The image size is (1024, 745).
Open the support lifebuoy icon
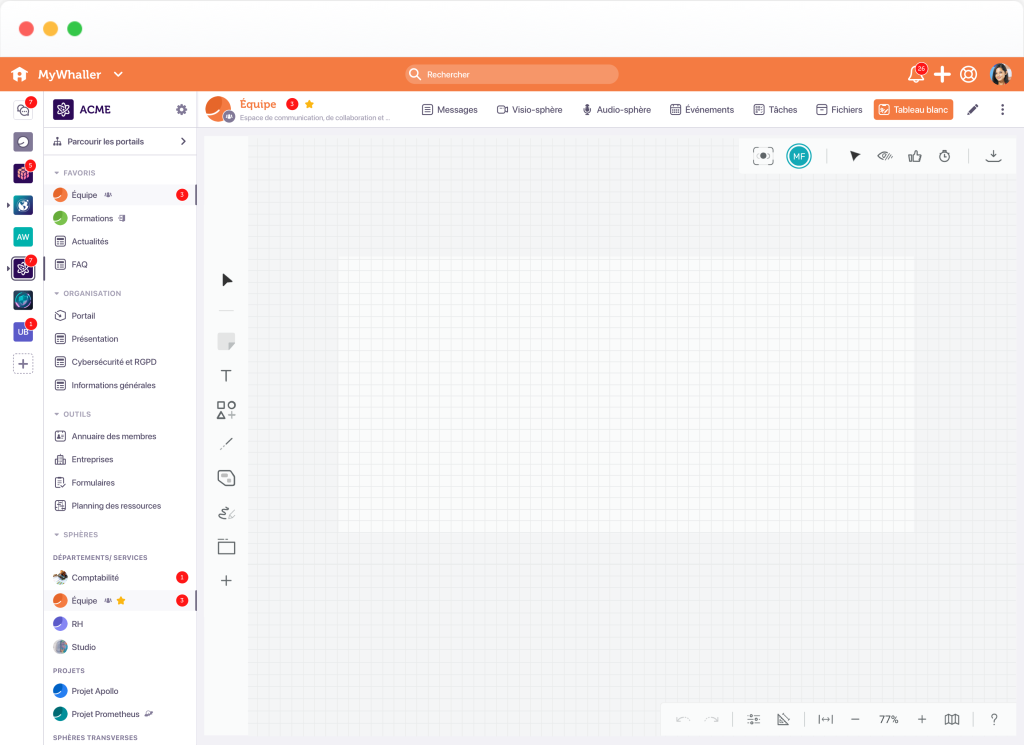[x=968, y=74]
